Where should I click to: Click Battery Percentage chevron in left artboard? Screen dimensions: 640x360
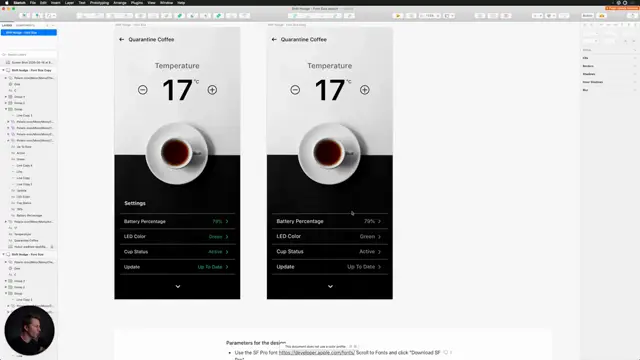tap(227, 221)
